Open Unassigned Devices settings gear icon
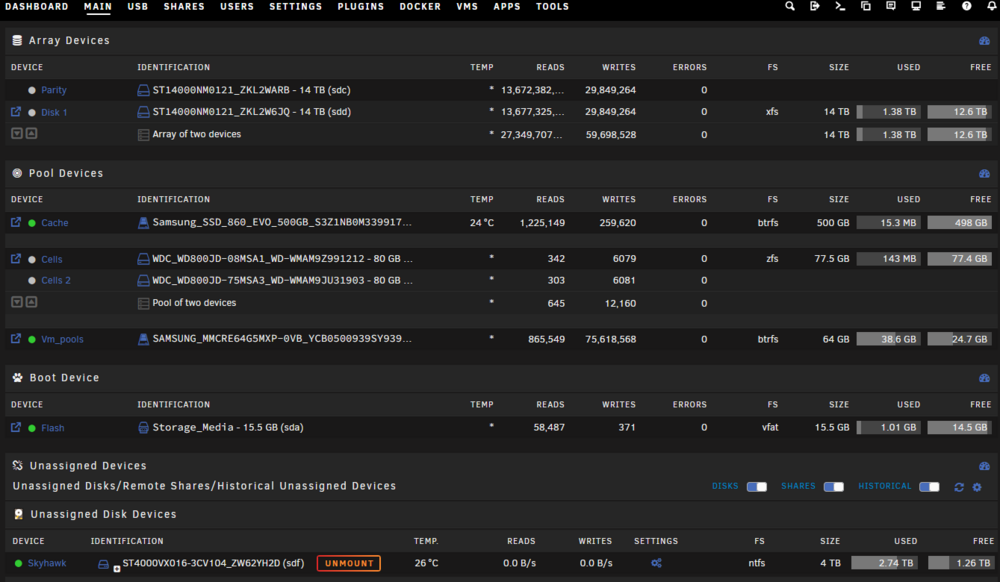 (x=977, y=487)
